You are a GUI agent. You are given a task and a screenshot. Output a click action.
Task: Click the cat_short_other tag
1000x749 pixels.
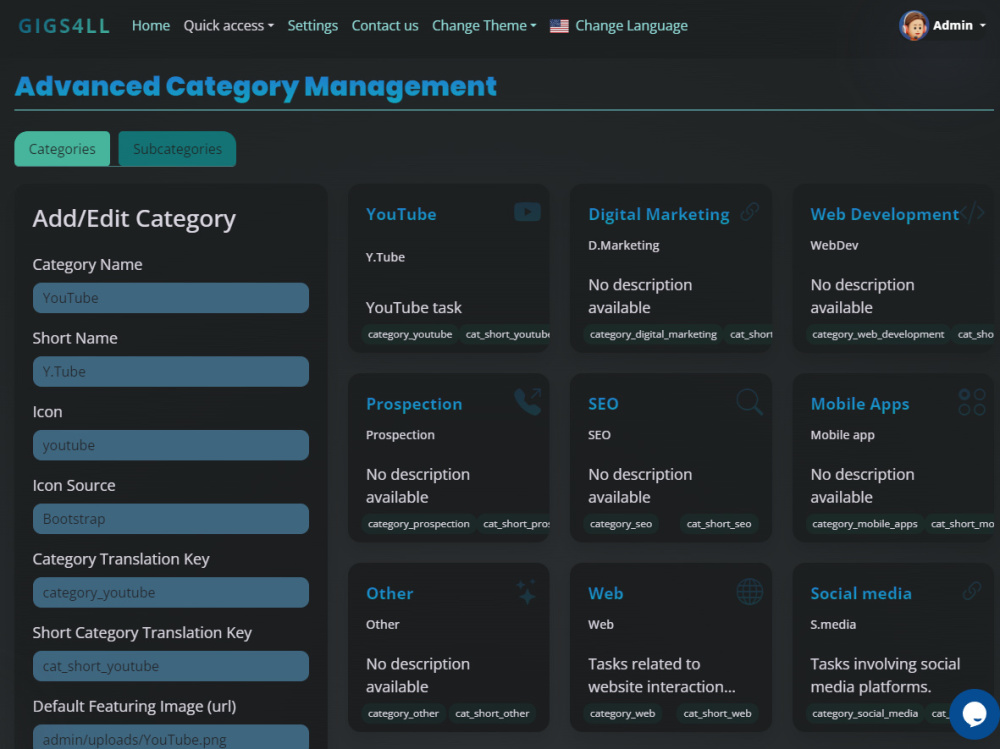492,713
